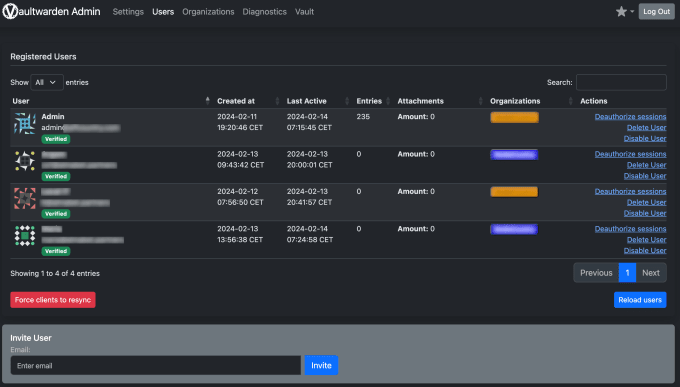Deauthorize sessions for user active 2024-02-13 20:41:57
The height and width of the screenshot is (387, 680).
pos(631,191)
